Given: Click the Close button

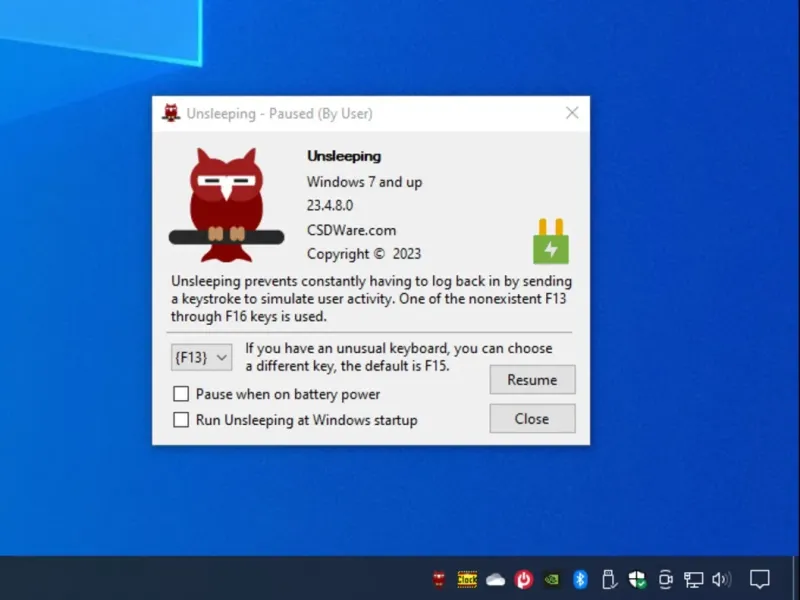Looking at the screenshot, I should tap(532, 419).
